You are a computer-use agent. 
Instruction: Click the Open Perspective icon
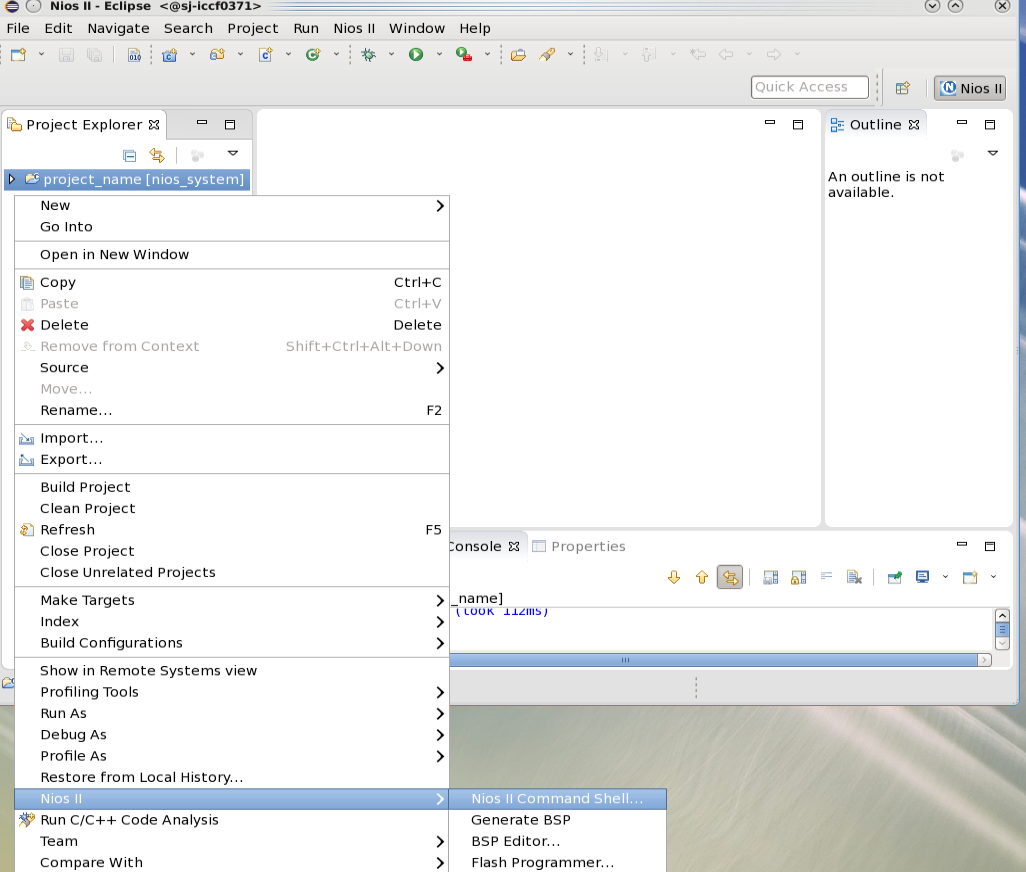coord(902,88)
